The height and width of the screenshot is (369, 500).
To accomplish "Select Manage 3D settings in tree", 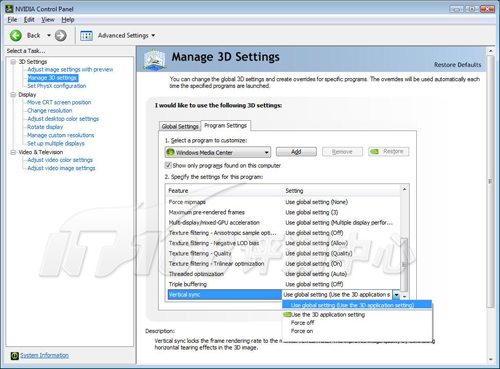I will click(52, 78).
